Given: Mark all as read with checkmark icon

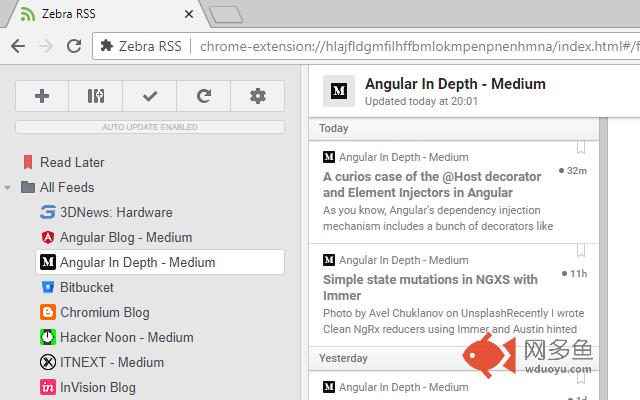Looking at the screenshot, I should point(150,96).
